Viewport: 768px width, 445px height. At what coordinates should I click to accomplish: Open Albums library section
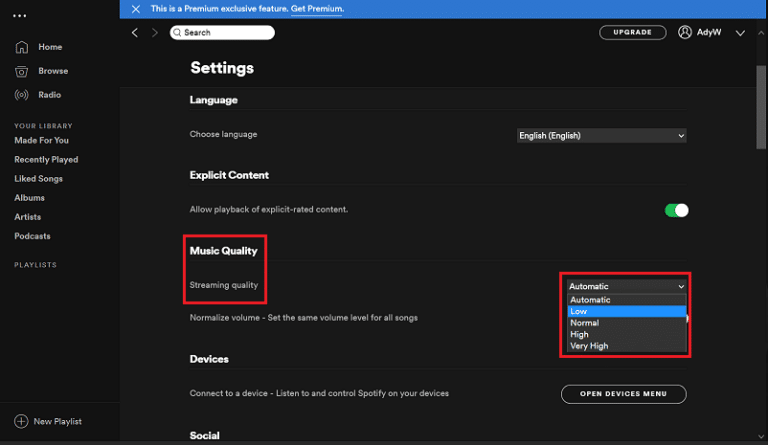[29, 198]
